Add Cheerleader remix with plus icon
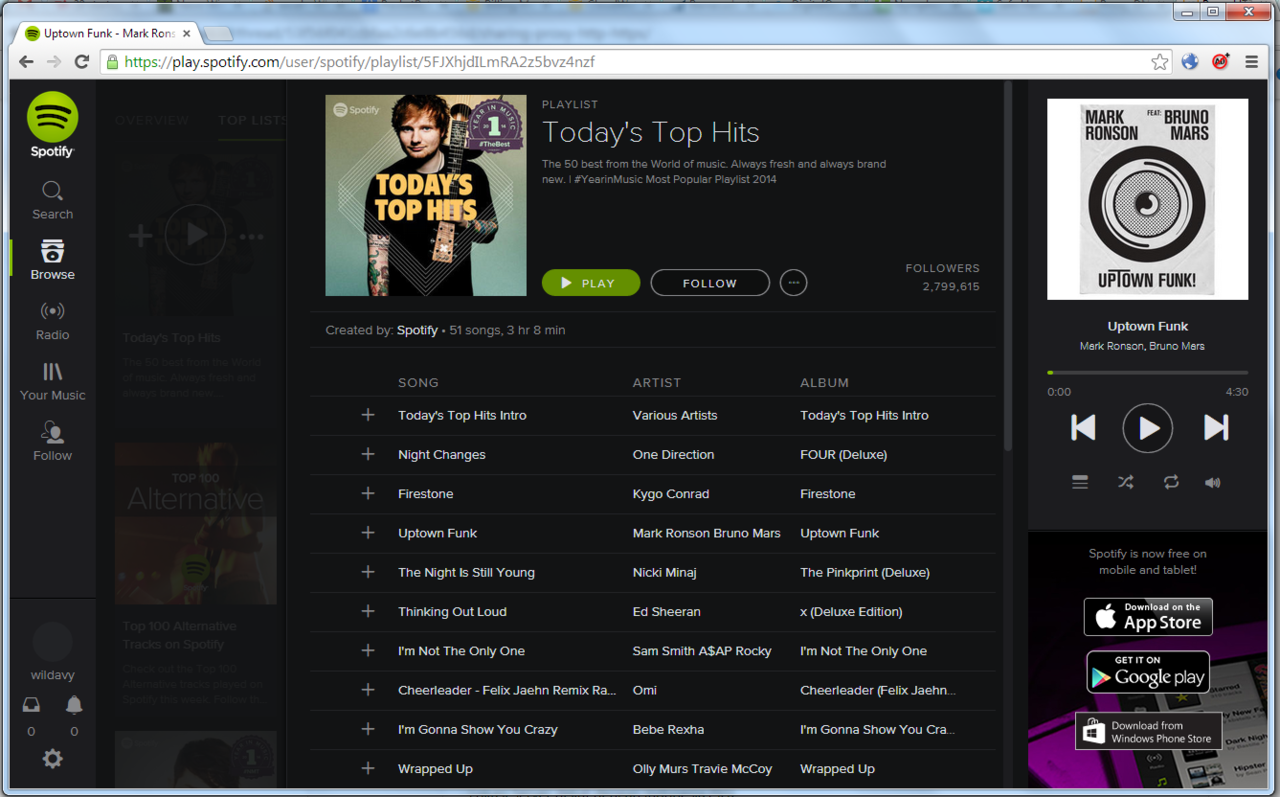Screen dimensions: 1280x797 [368, 690]
